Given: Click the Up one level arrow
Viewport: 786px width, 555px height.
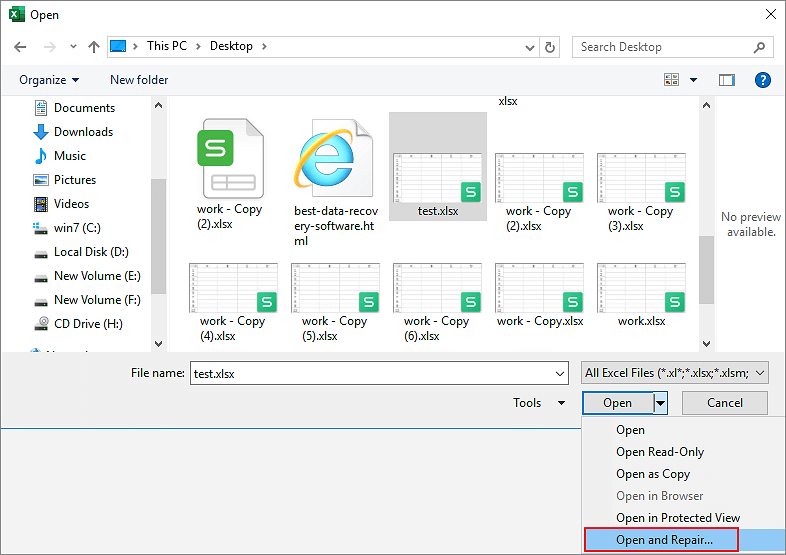Looking at the screenshot, I should 93,47.
